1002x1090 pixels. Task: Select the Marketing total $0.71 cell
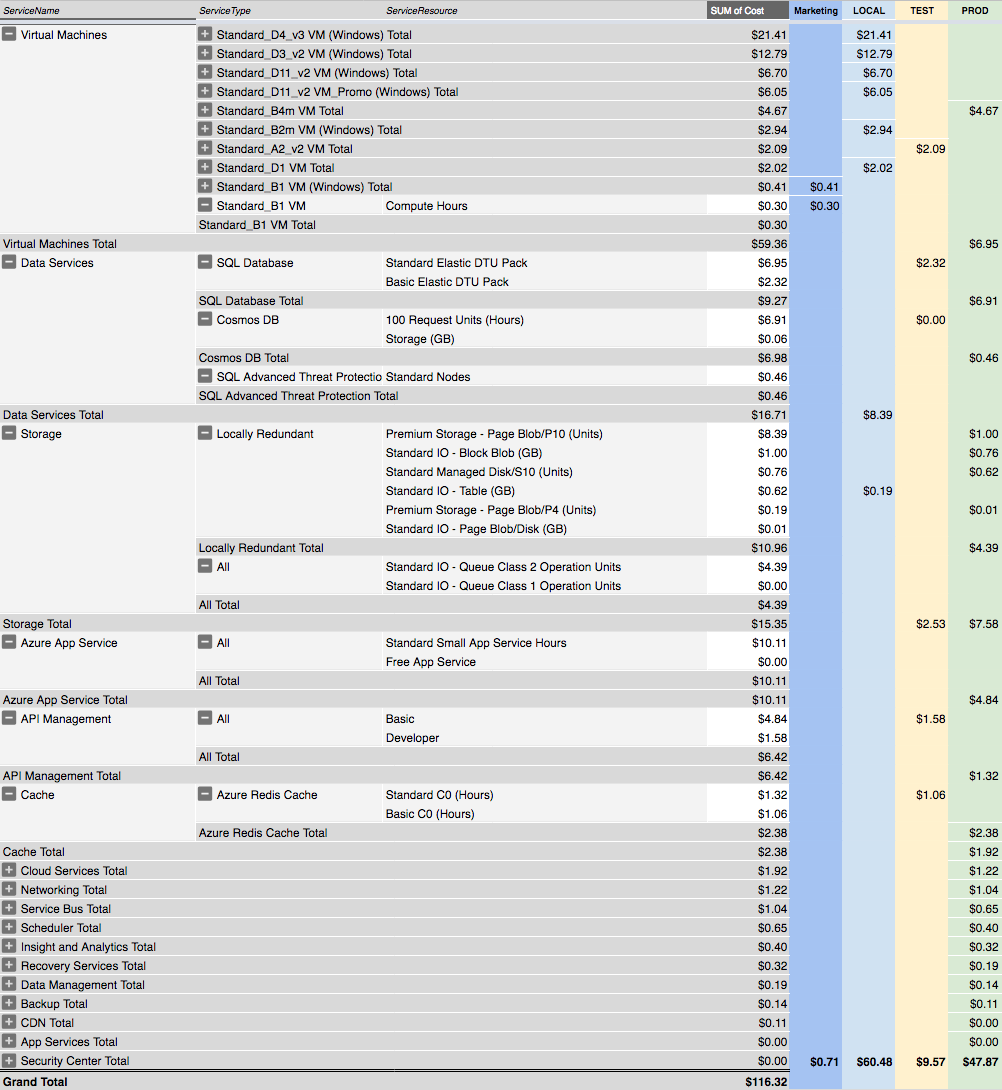pyautogui.click(x=816, y=1061)
